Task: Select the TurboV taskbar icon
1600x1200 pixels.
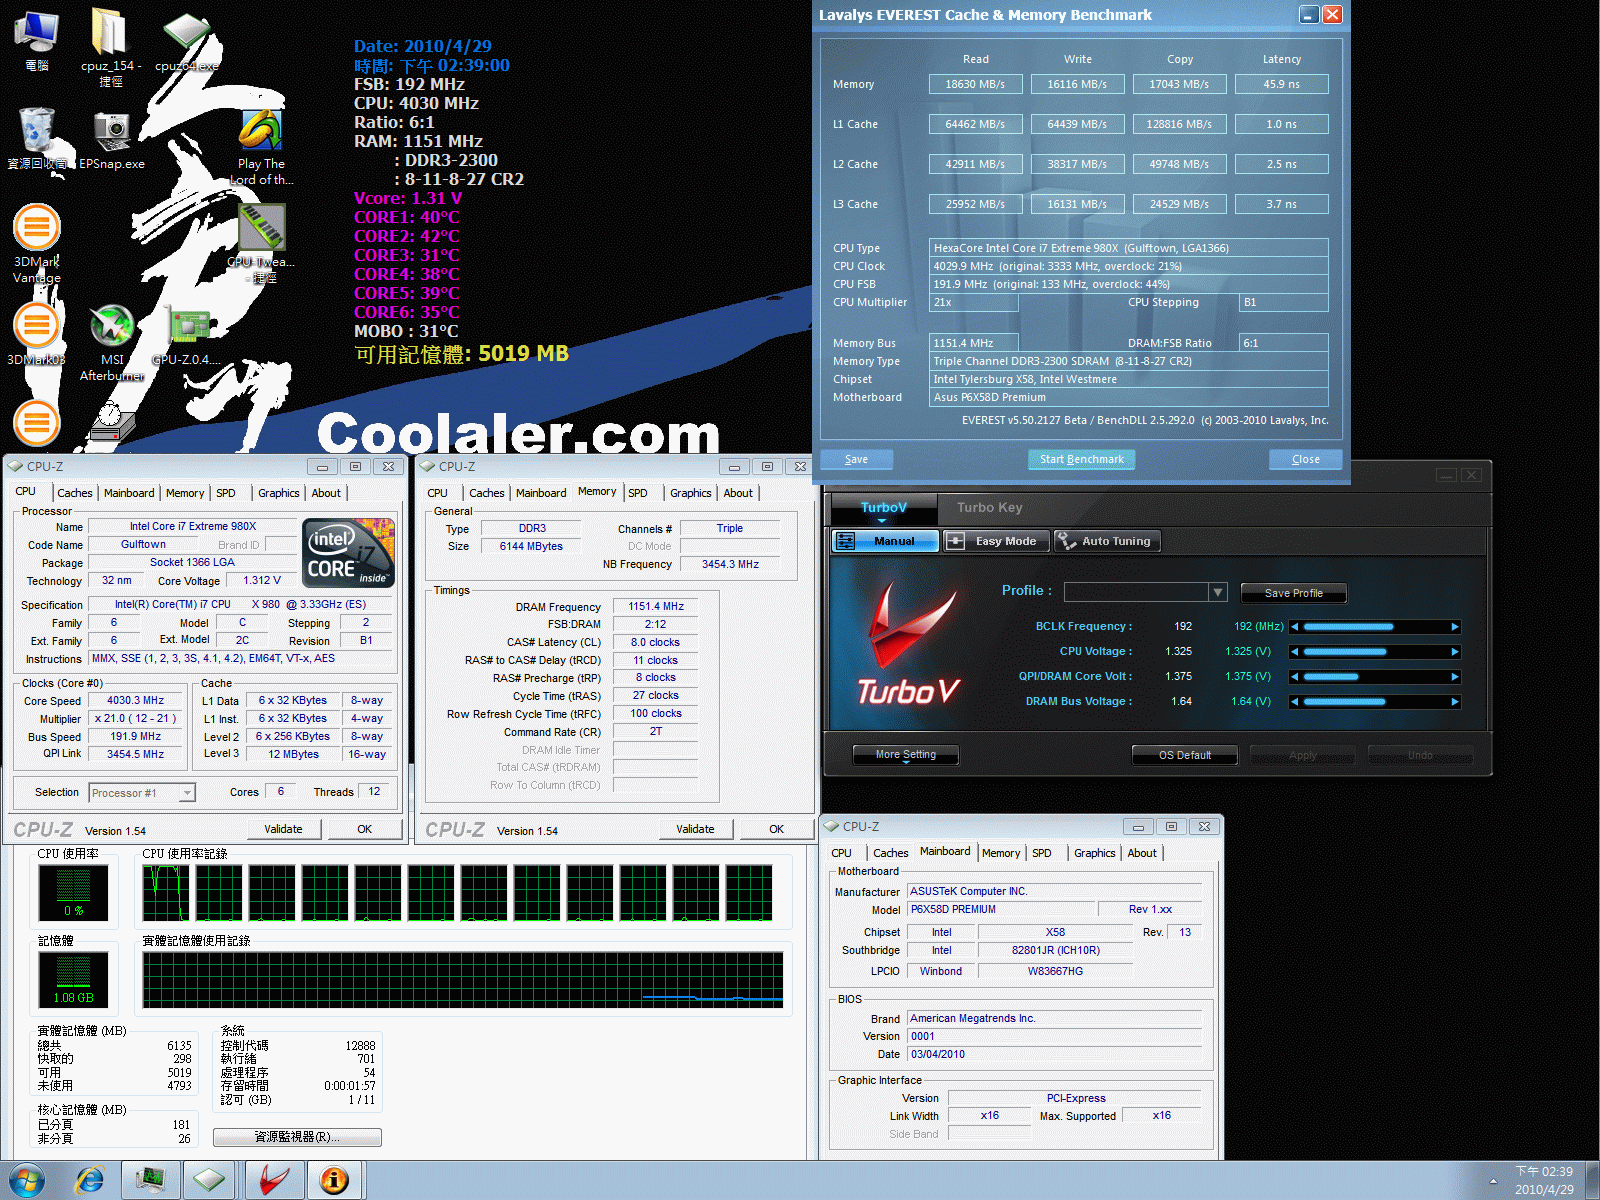Action: tap(275, 1180)
